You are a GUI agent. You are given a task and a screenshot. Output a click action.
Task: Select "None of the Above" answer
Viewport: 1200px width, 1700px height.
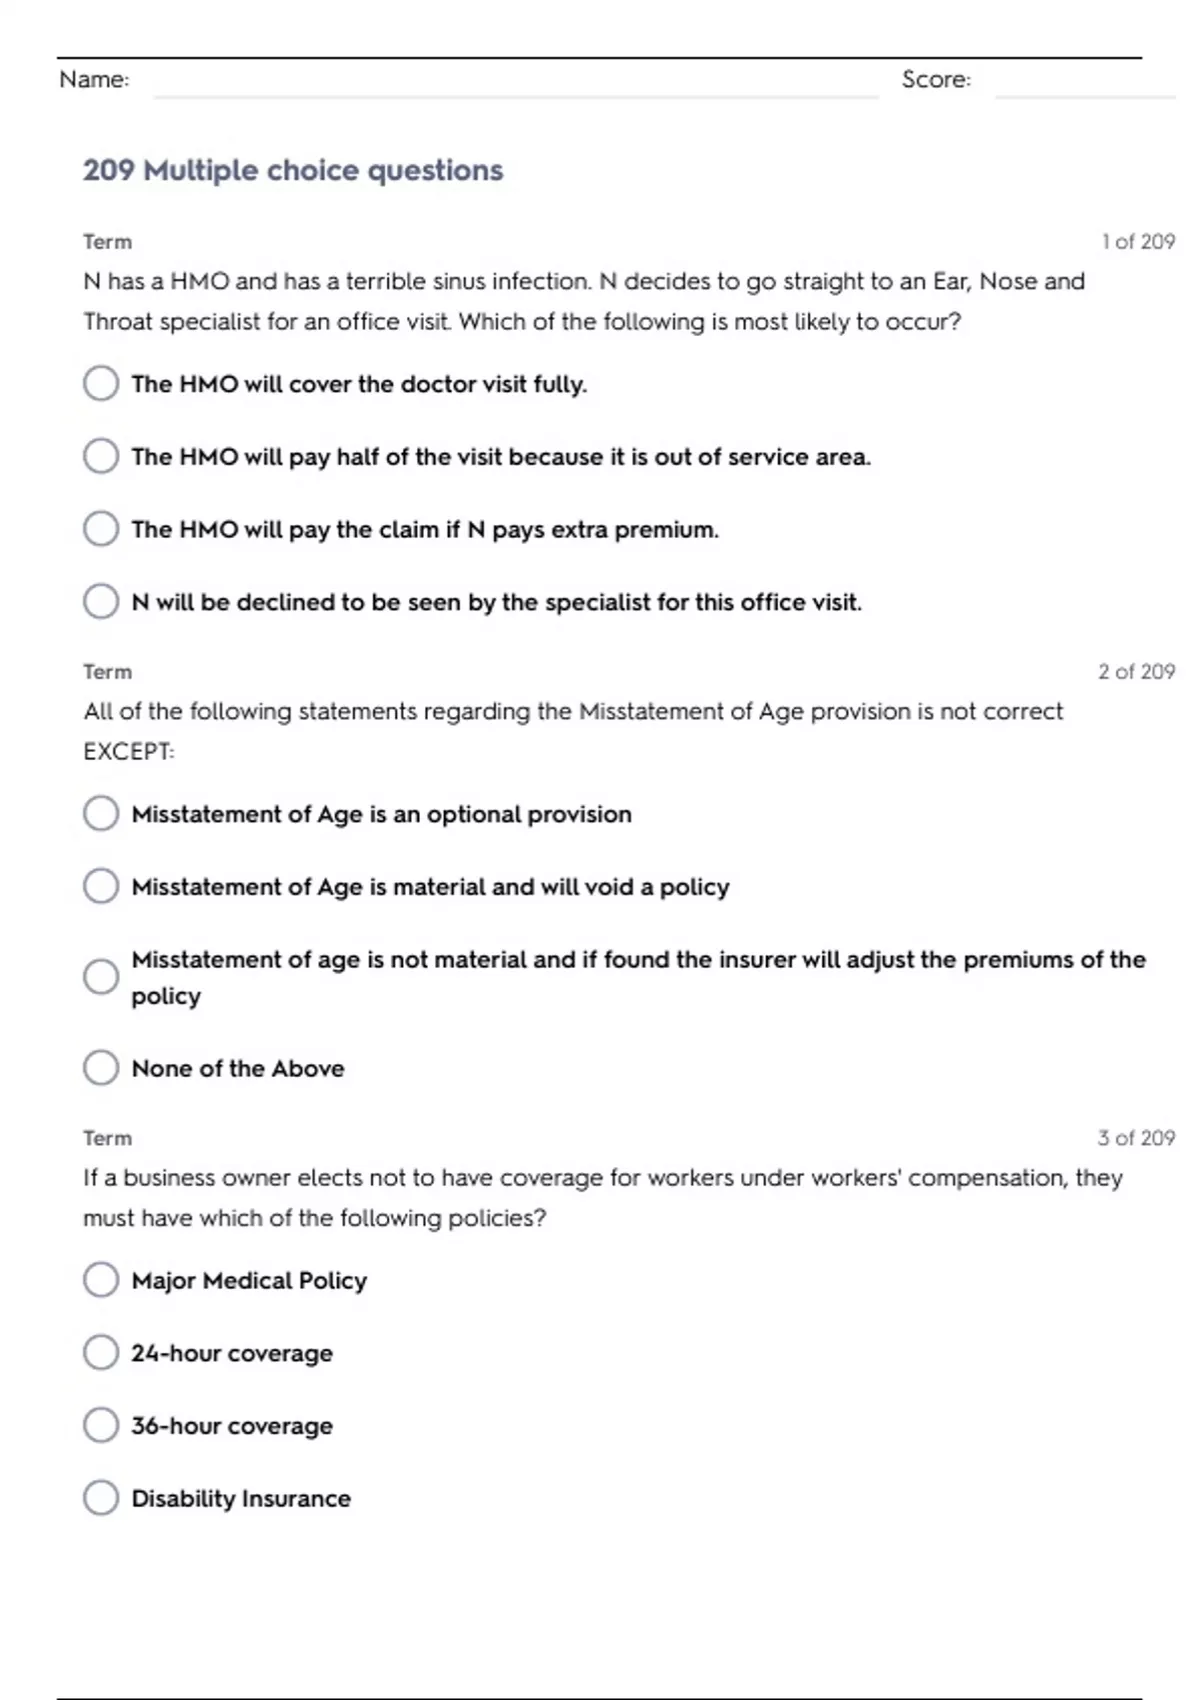(101, 1068)
